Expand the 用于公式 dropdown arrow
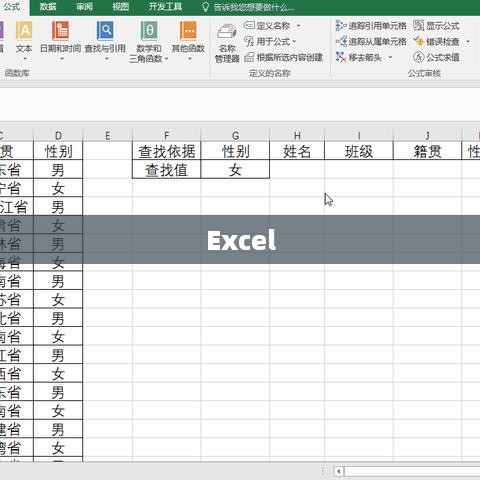The width and height of the screenshot is (480, 480). coord(294,42)
